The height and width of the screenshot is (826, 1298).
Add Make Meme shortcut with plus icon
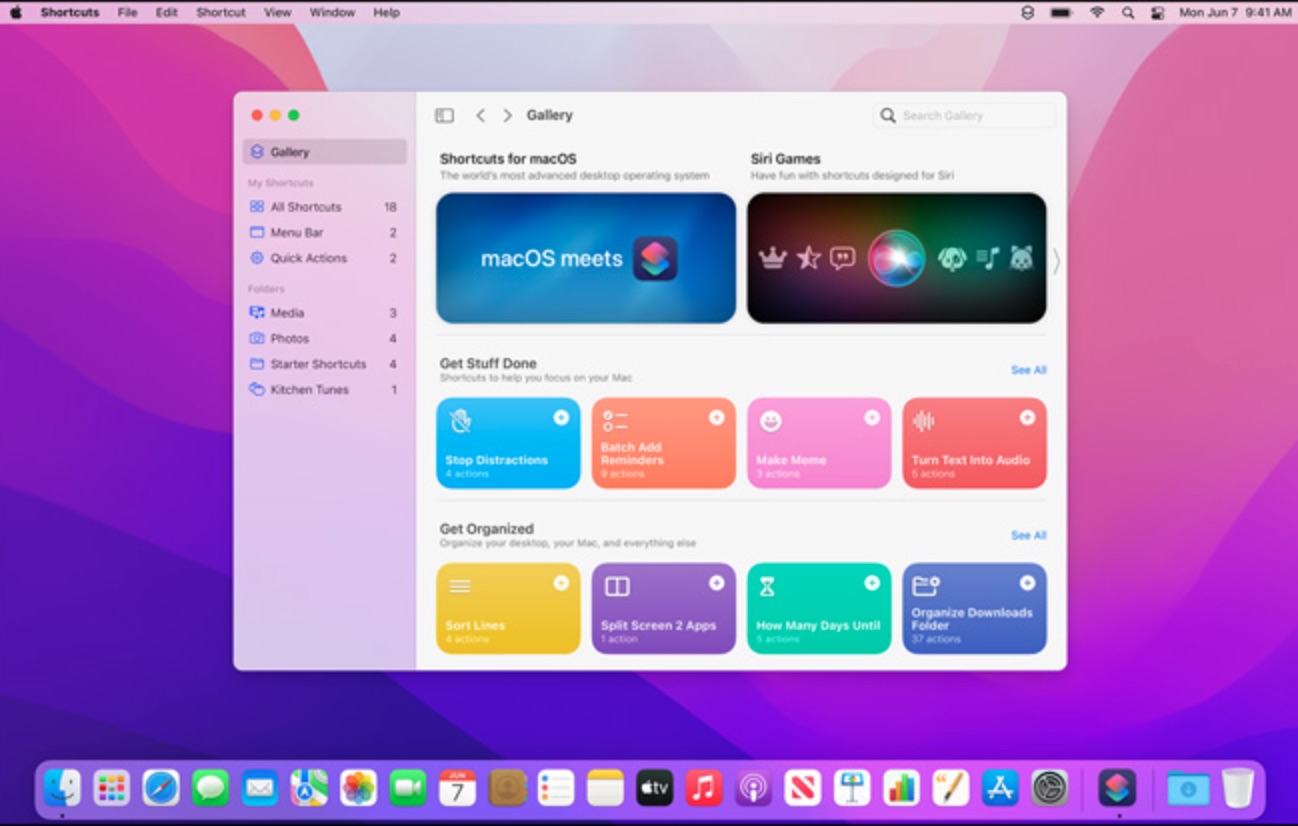pyautogui.click(x=872, y=418)
